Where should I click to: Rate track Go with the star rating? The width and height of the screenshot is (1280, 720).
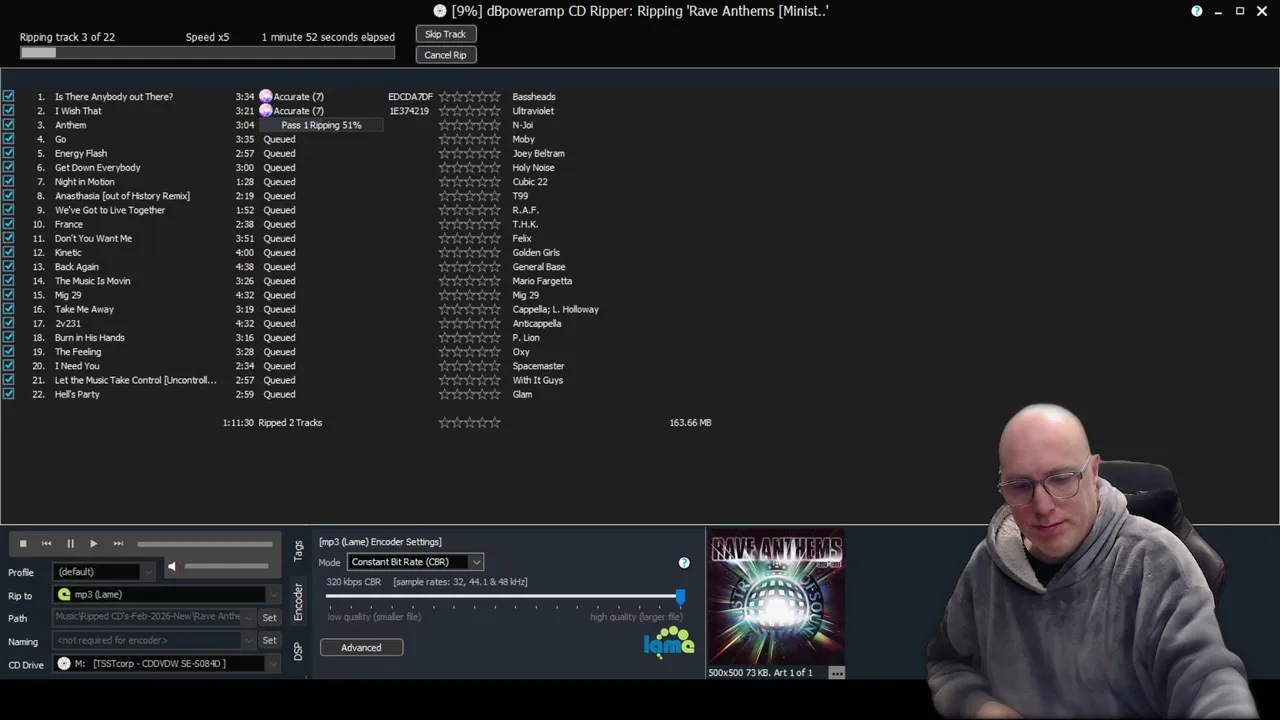(469, 139)
